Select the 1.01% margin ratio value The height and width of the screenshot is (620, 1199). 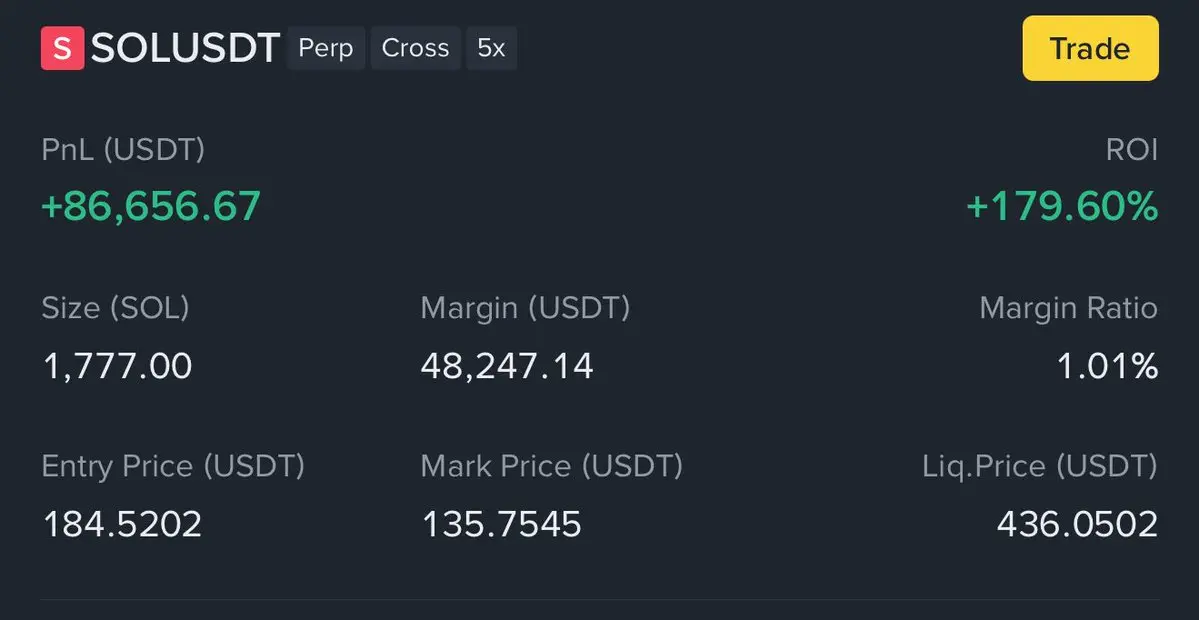point(1108,366)
